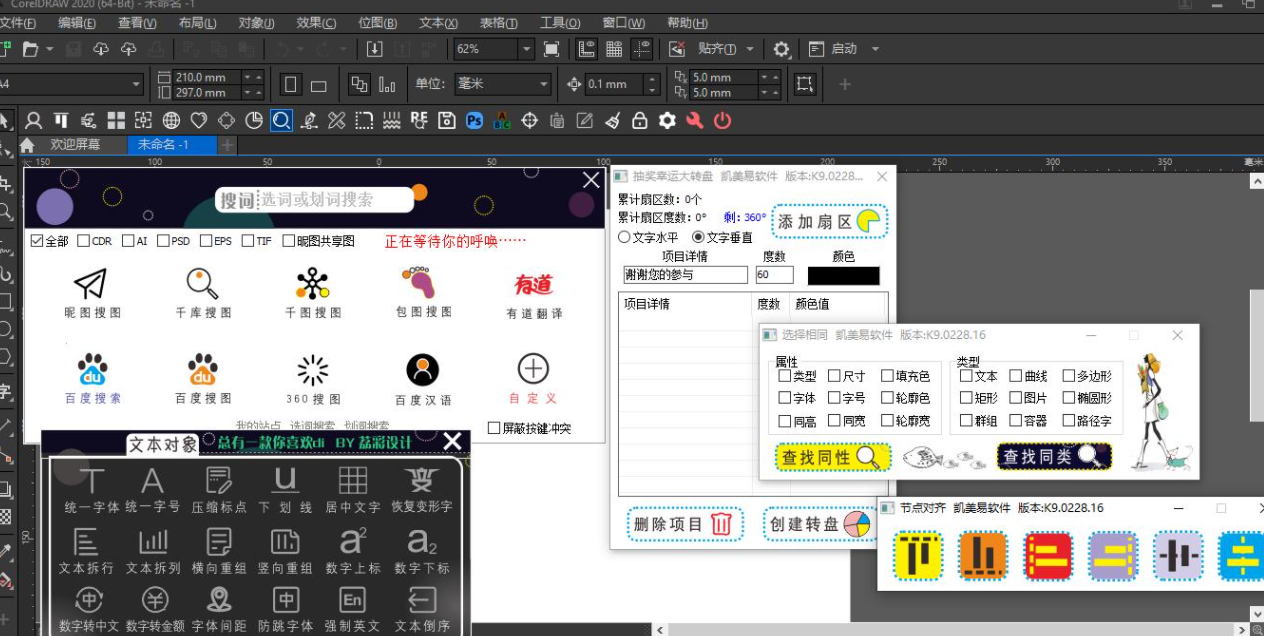Click the 搜词 search button

click(x=237, y=200)
